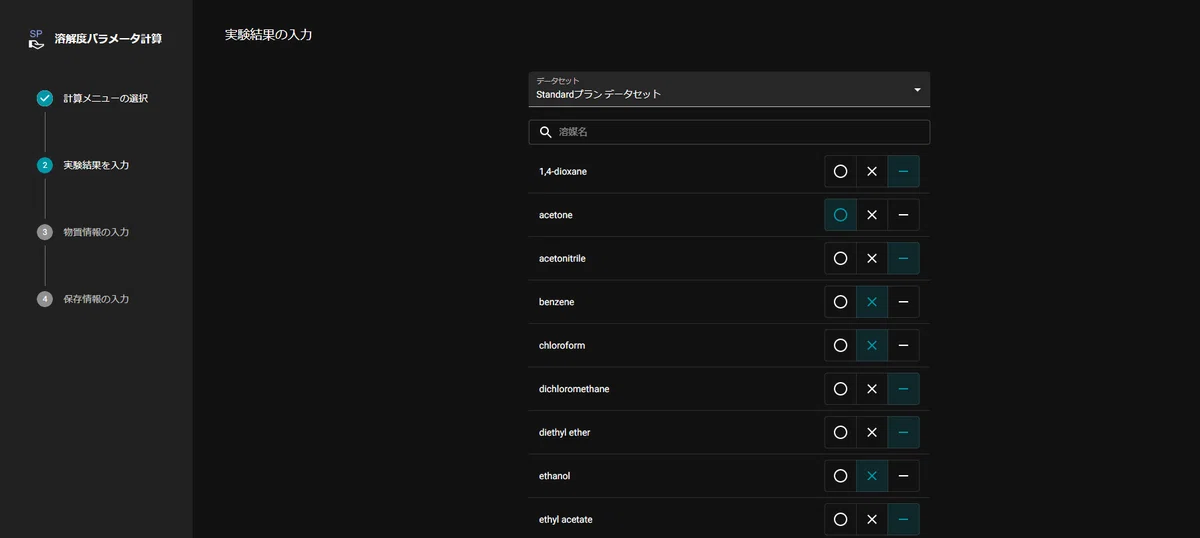
Task: Click the search magnifier icon
Action: [x=545, y=132]
